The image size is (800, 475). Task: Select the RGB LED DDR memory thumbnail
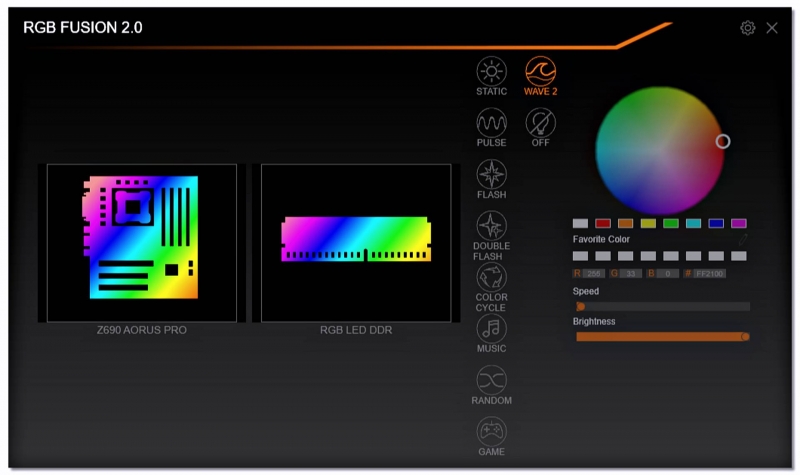(356, 243)
